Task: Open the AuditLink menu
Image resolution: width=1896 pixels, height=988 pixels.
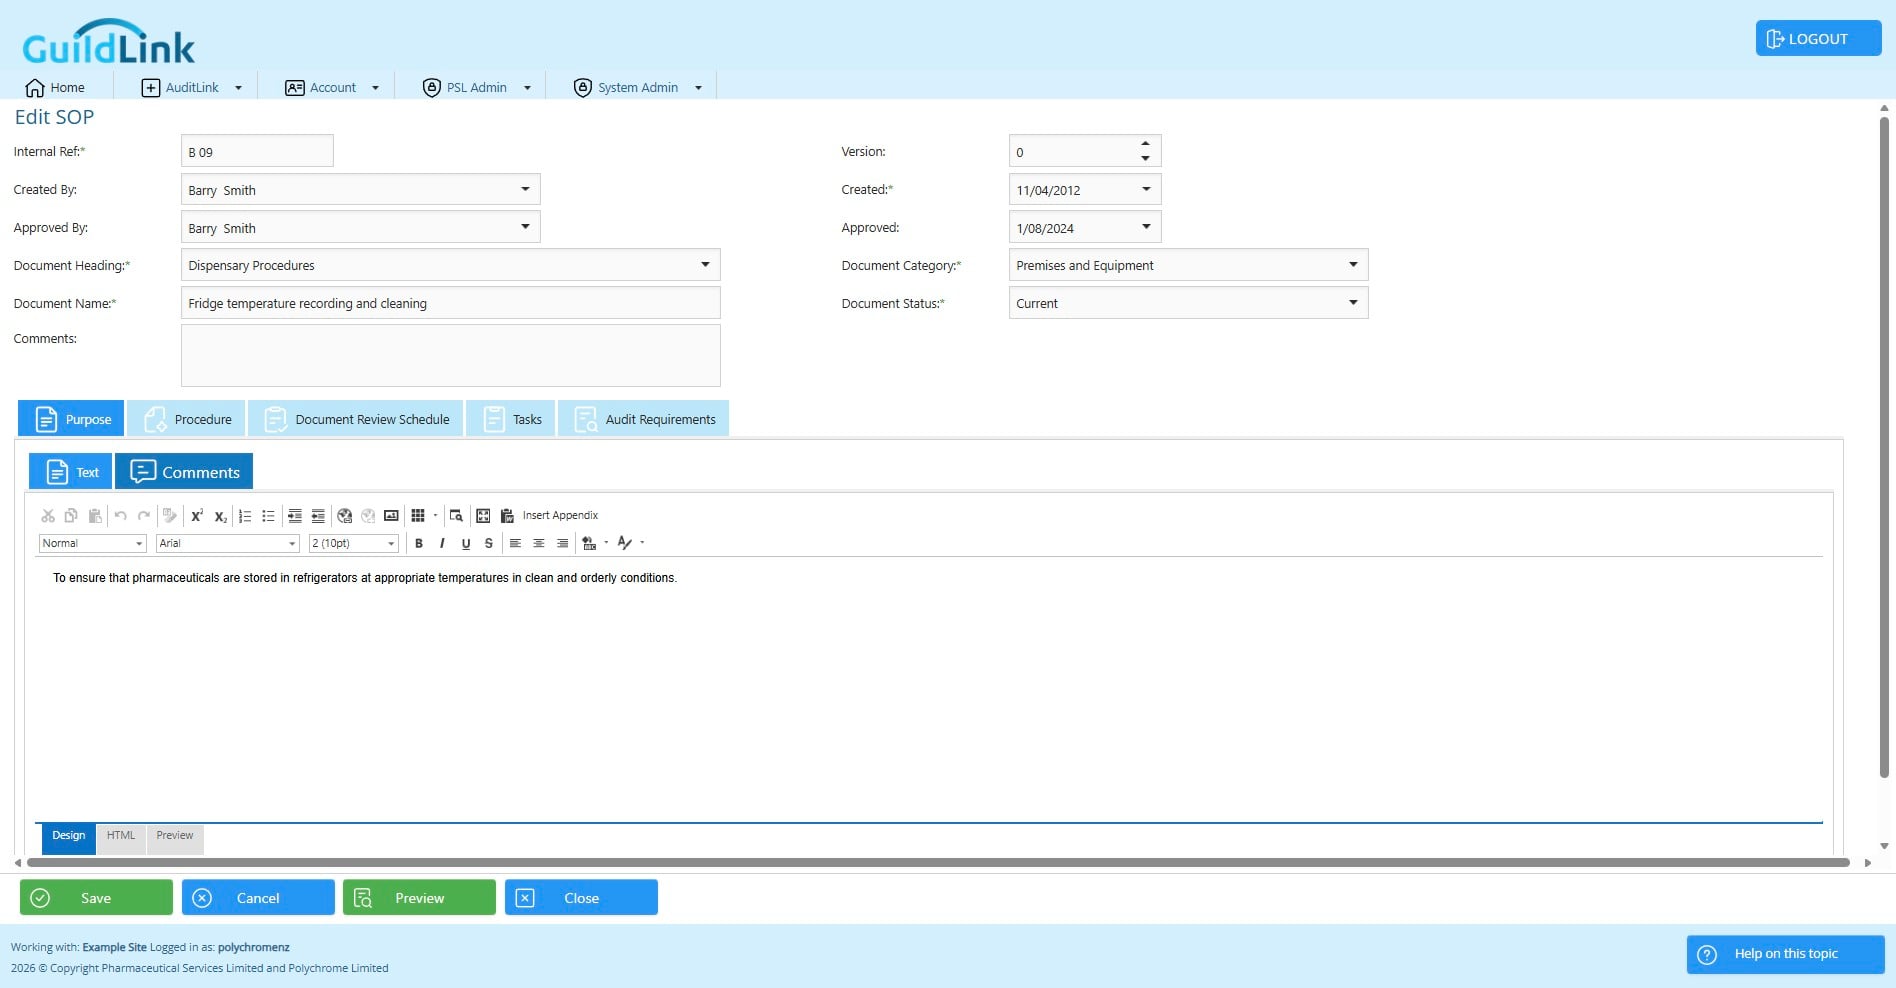Action: (x=191, y=88)
